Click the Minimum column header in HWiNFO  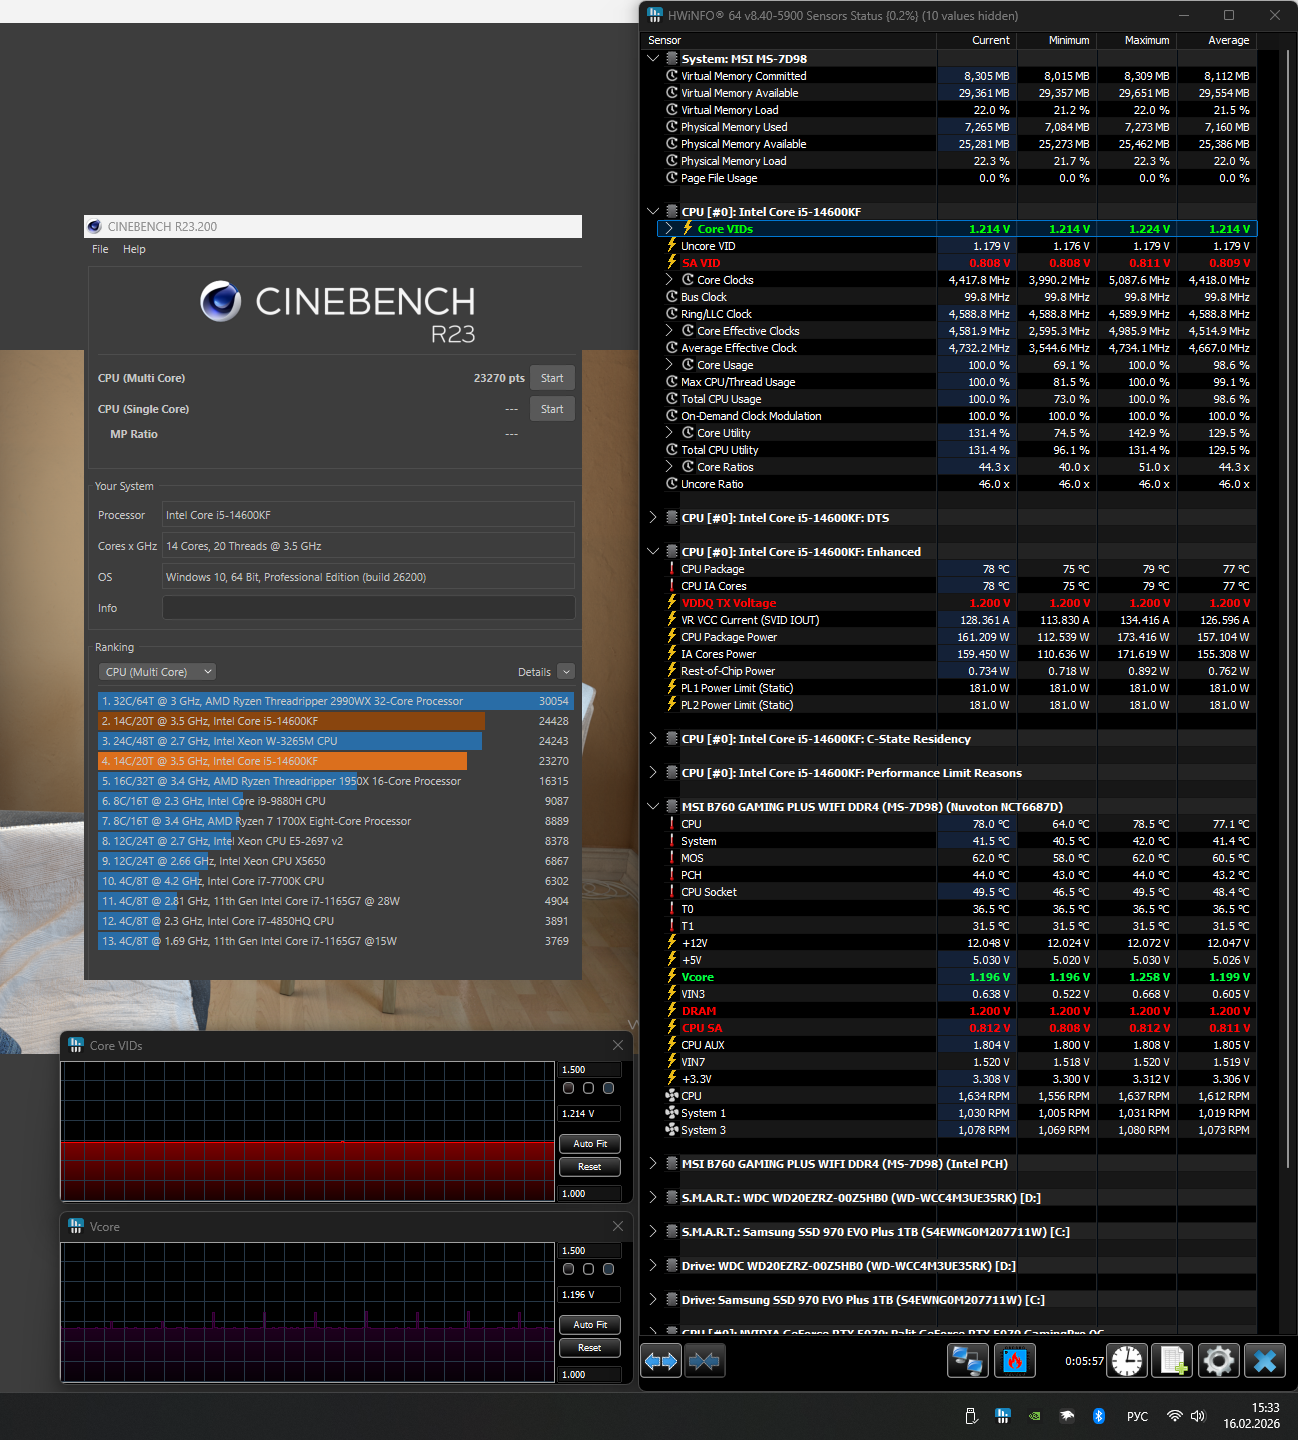click(x=1057, y=40)
